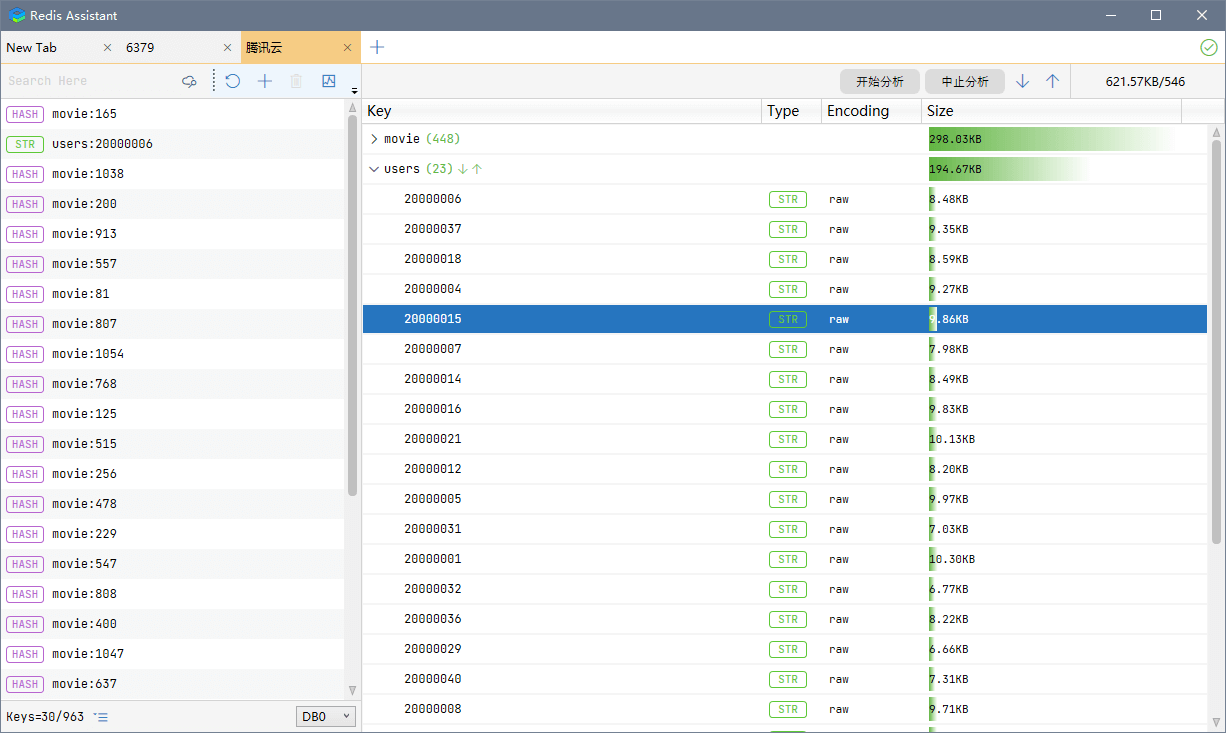Sort users ascending with green up arrow
The image size is (1226, 733).
click(x=477, y=169)
